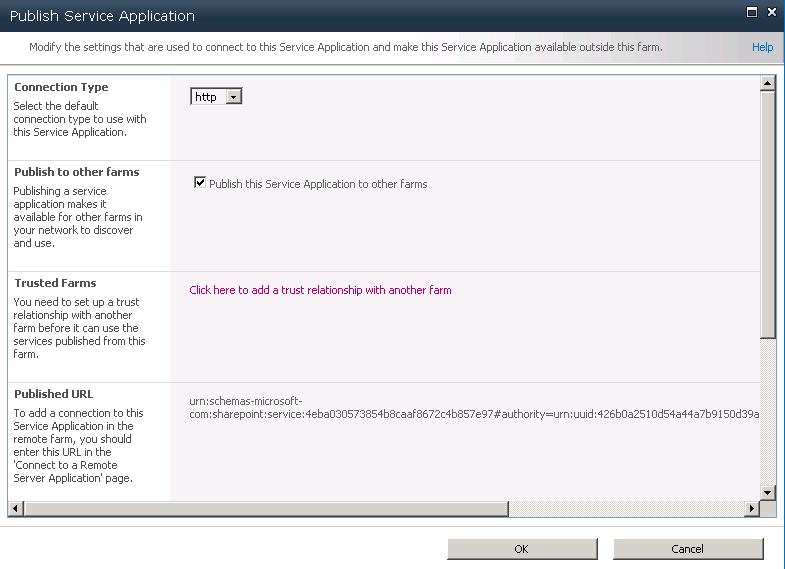785x569 pixels.
Task: Click the add trust relationship link
Action: (320, 290)
